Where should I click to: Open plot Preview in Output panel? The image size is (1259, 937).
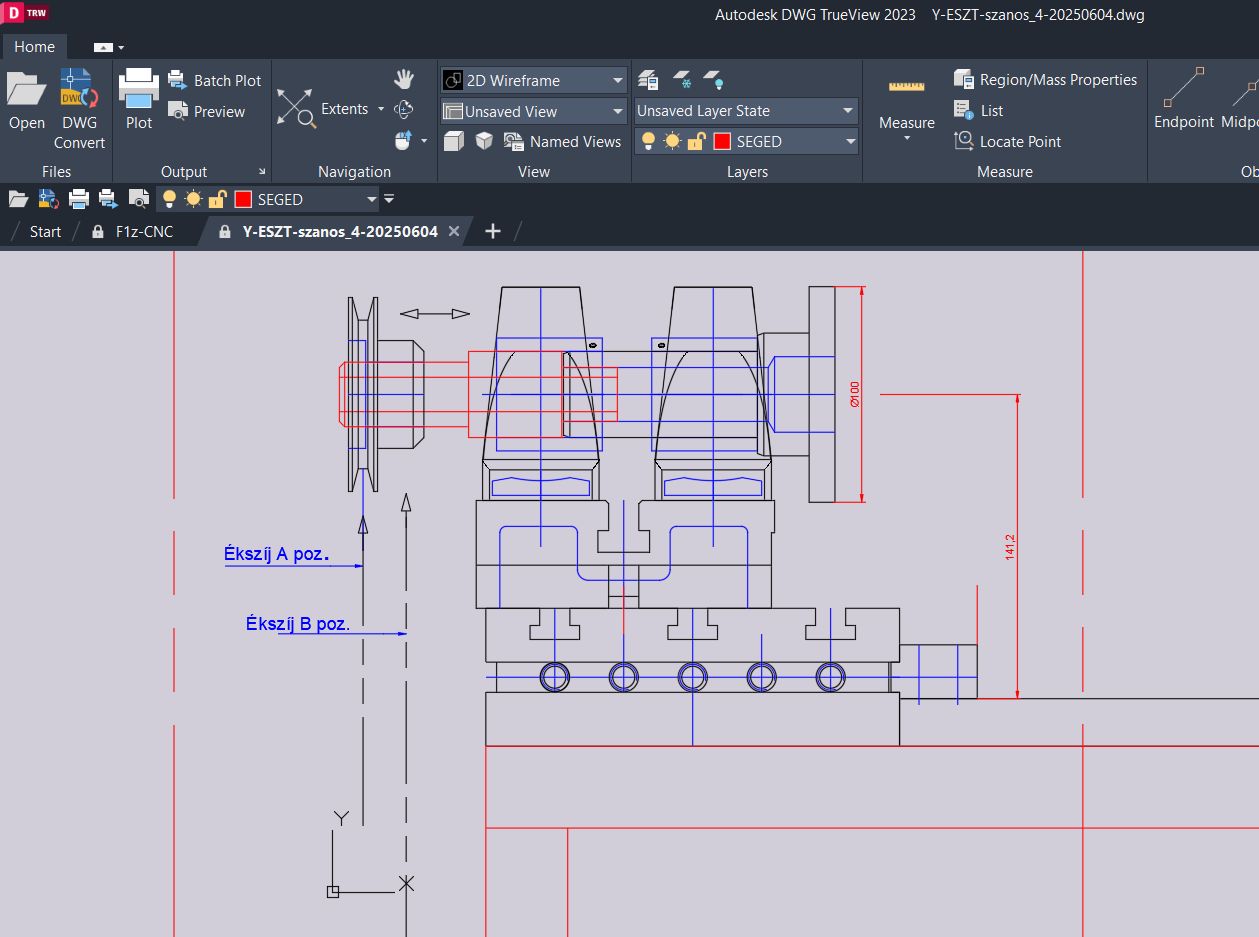206,111
